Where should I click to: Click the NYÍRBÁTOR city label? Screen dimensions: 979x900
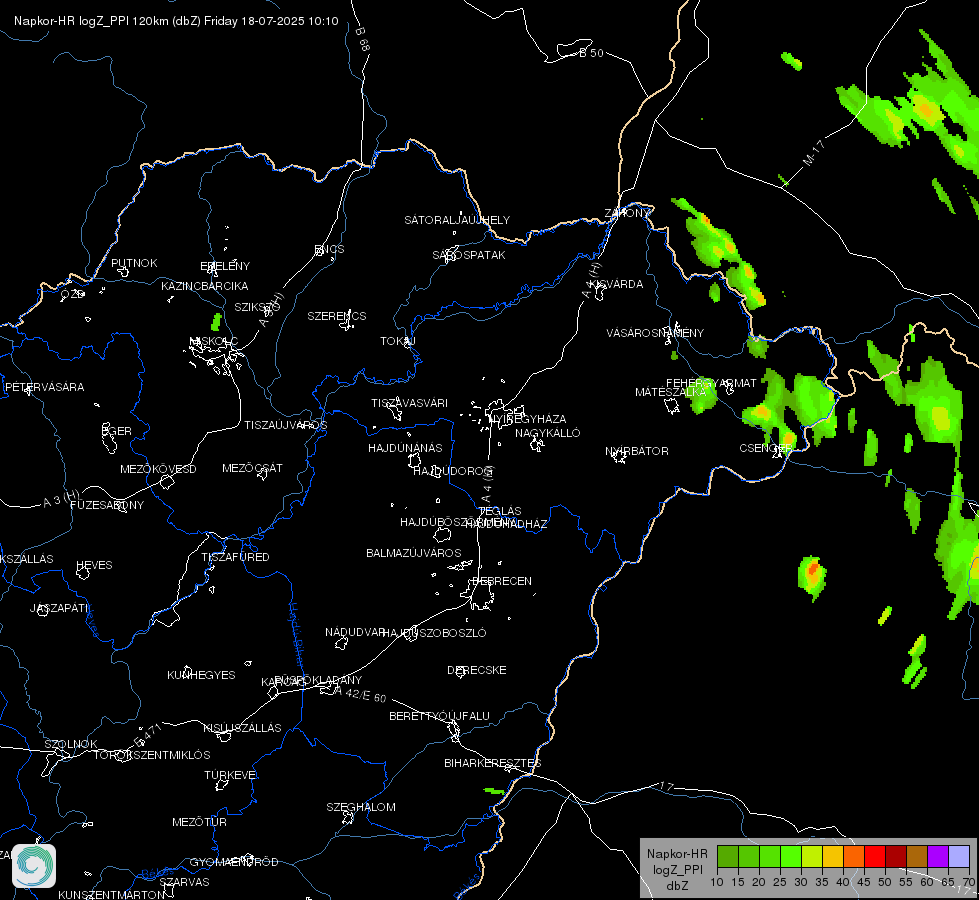pyautogui.click(x=637, y=451)
